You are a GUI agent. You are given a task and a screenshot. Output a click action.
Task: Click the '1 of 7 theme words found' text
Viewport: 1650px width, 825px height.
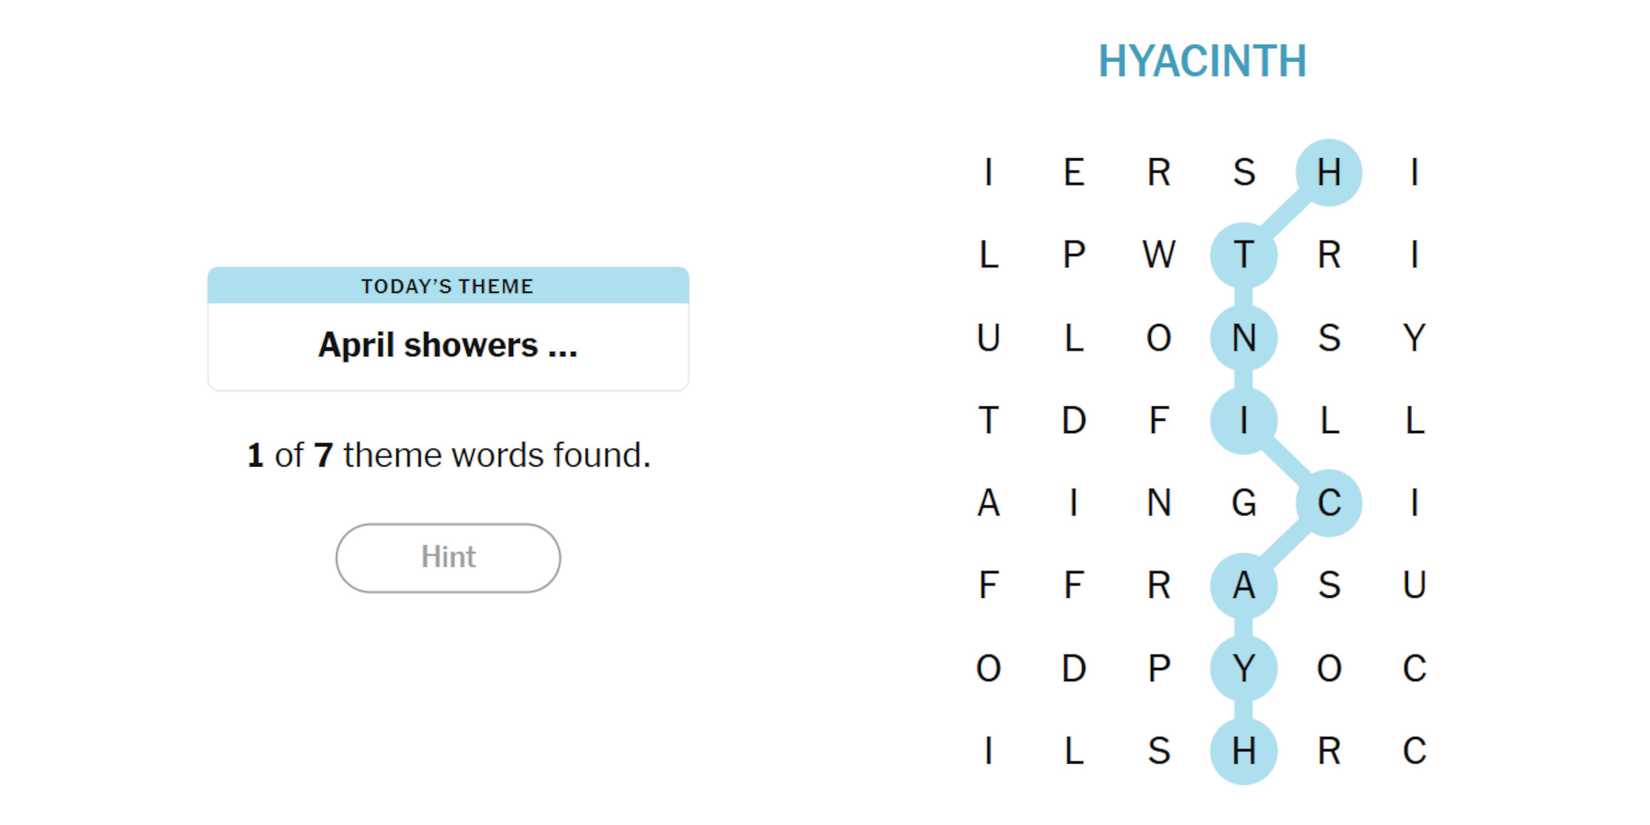click(448, 455)
